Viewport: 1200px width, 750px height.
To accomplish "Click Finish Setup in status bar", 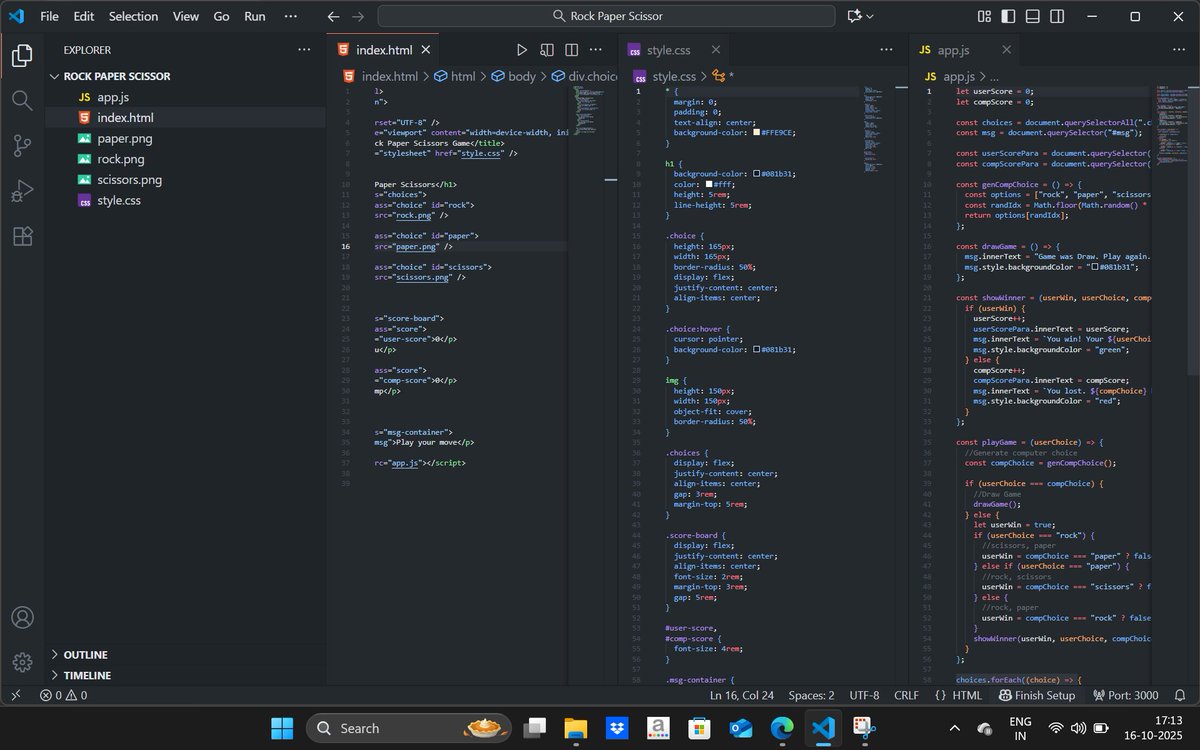I will click(x=1037, y=695).
